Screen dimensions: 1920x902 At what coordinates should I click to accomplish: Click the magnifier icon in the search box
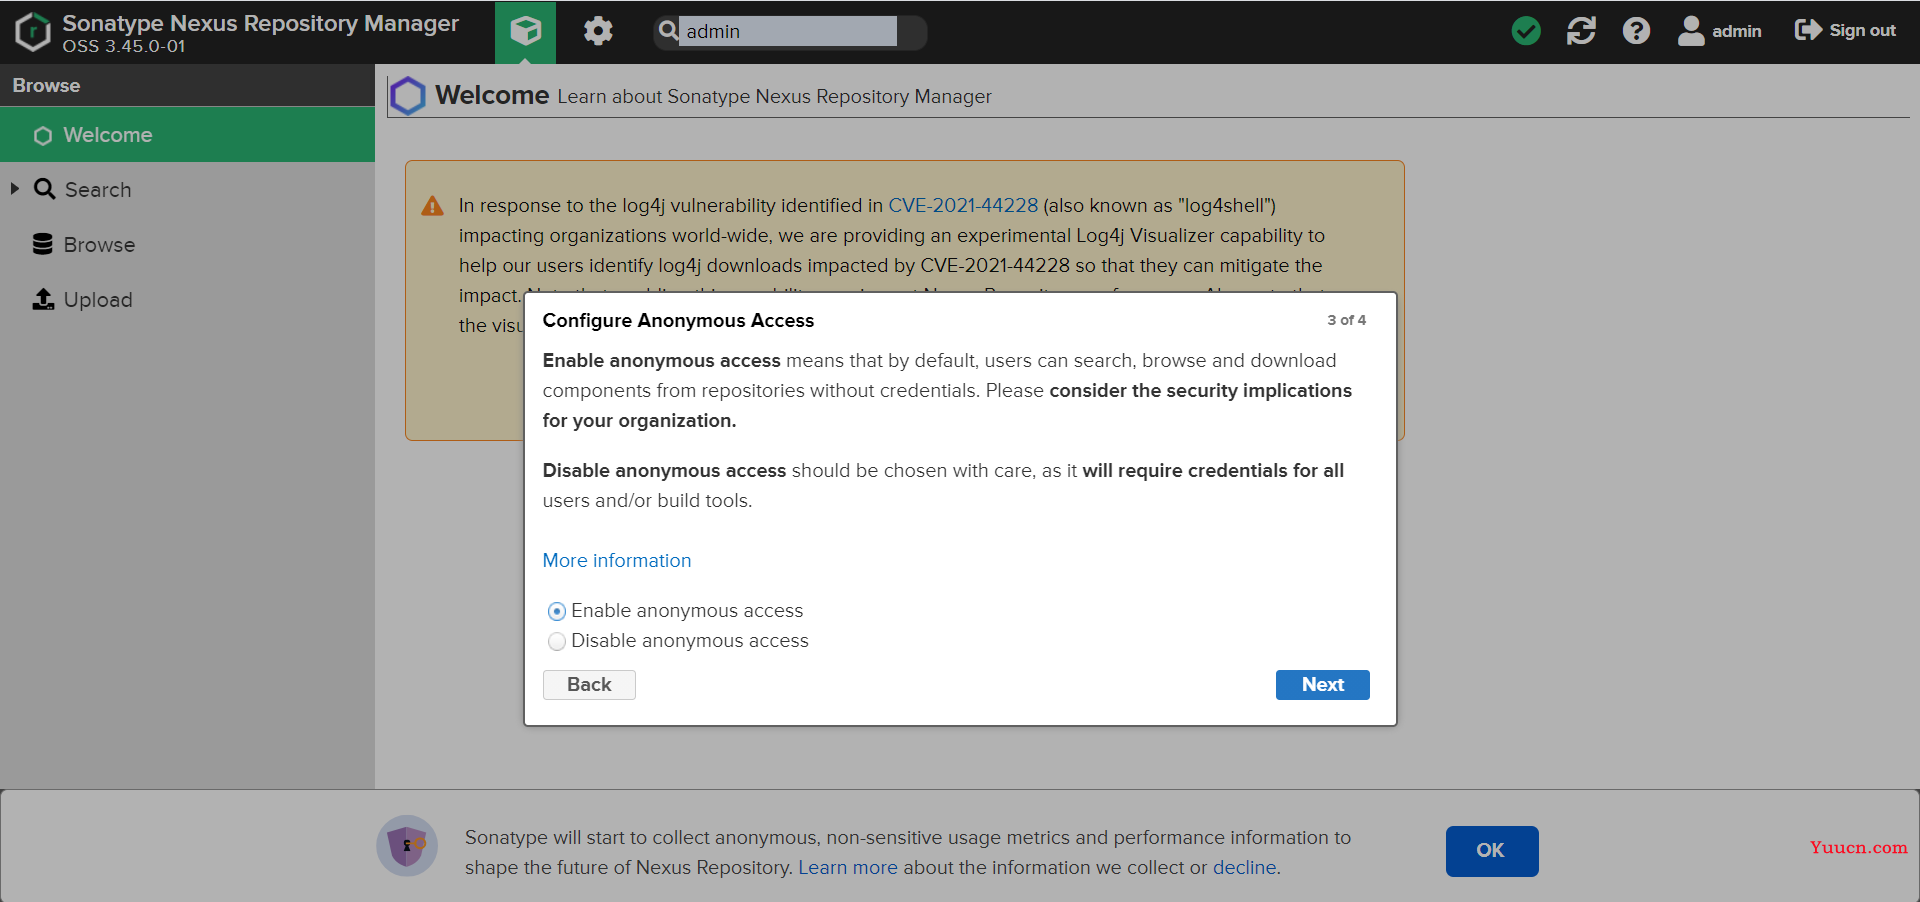click(x=668, y=31)
